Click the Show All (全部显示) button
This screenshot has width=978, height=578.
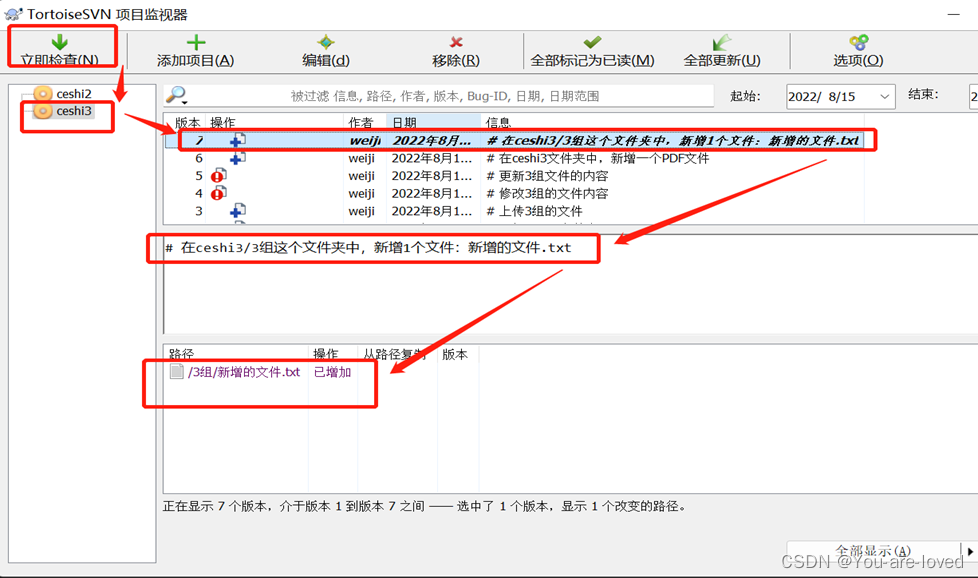pos(873,551)
